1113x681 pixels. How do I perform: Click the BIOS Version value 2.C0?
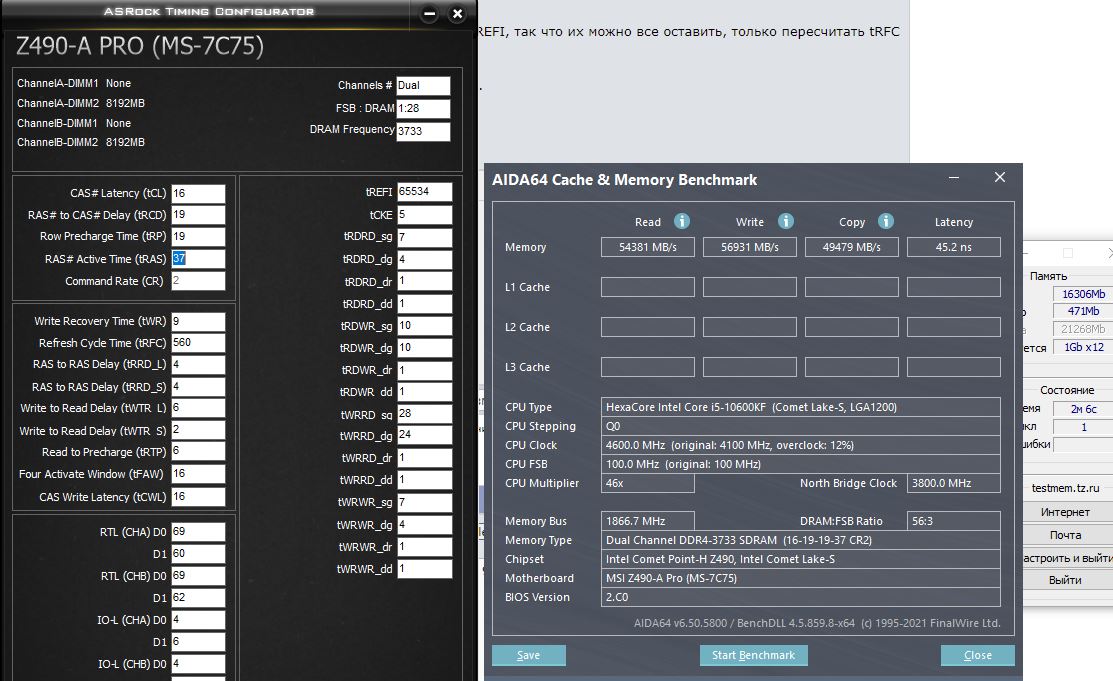(801, 597)
